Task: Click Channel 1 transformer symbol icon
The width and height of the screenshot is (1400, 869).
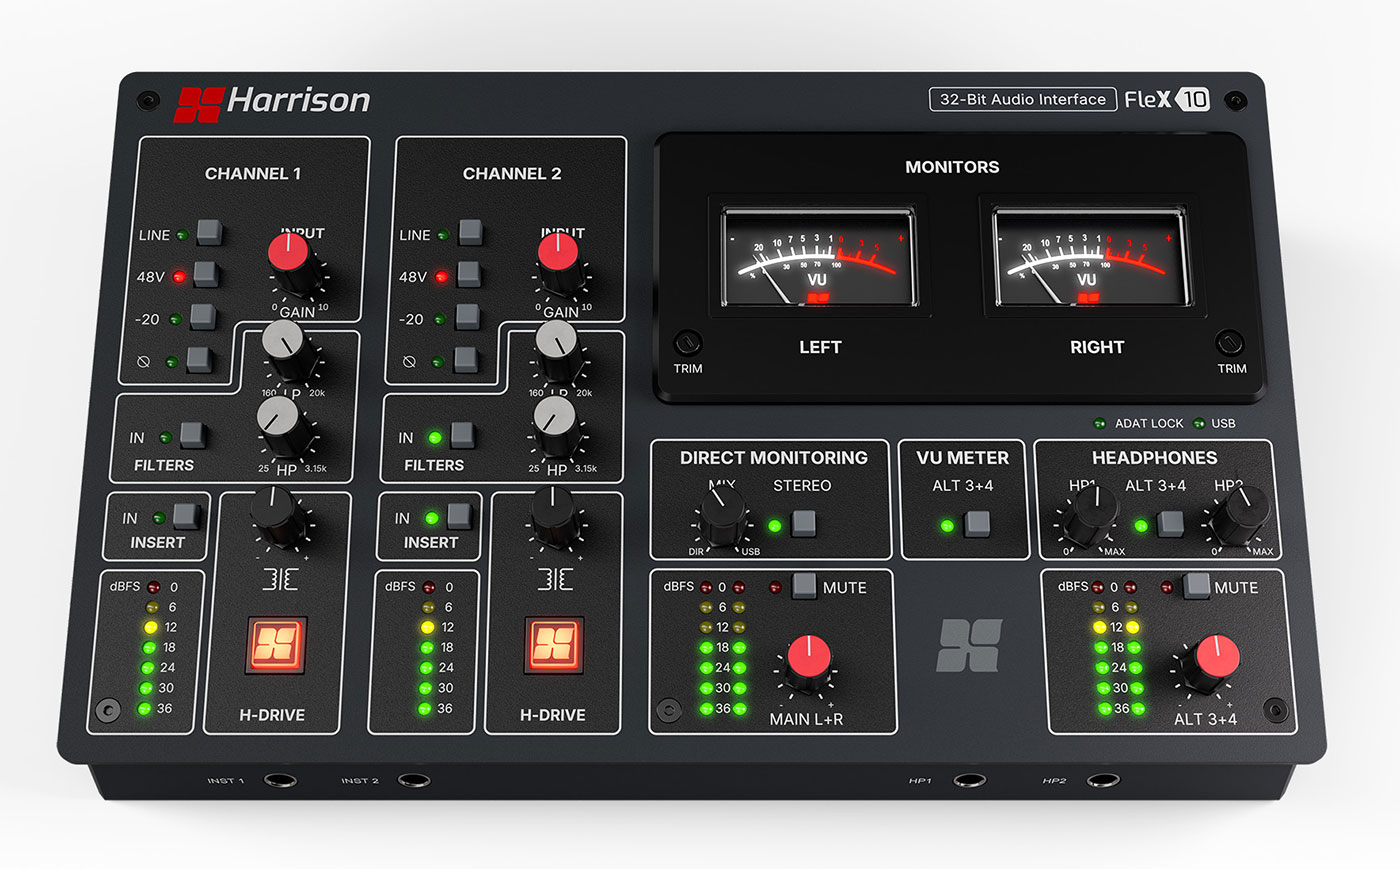Action: tap(279, 579)
